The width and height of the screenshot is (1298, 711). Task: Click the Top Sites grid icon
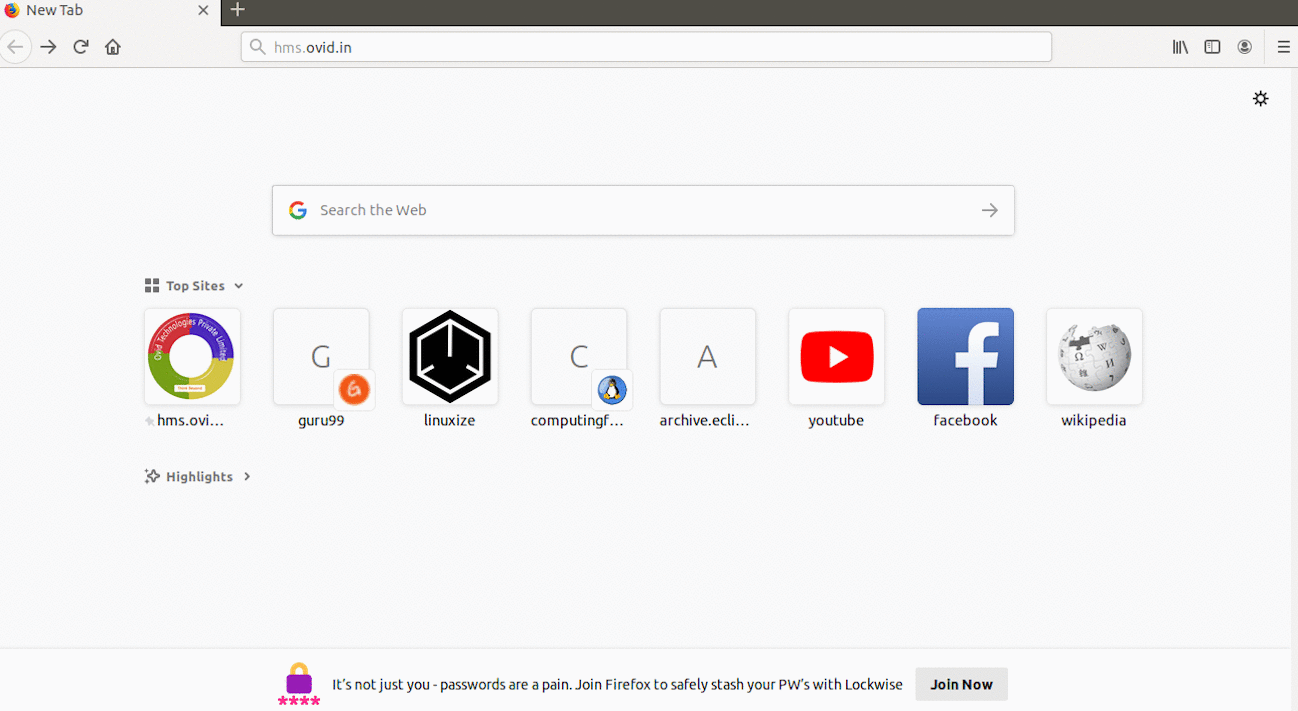click(152, 286)
